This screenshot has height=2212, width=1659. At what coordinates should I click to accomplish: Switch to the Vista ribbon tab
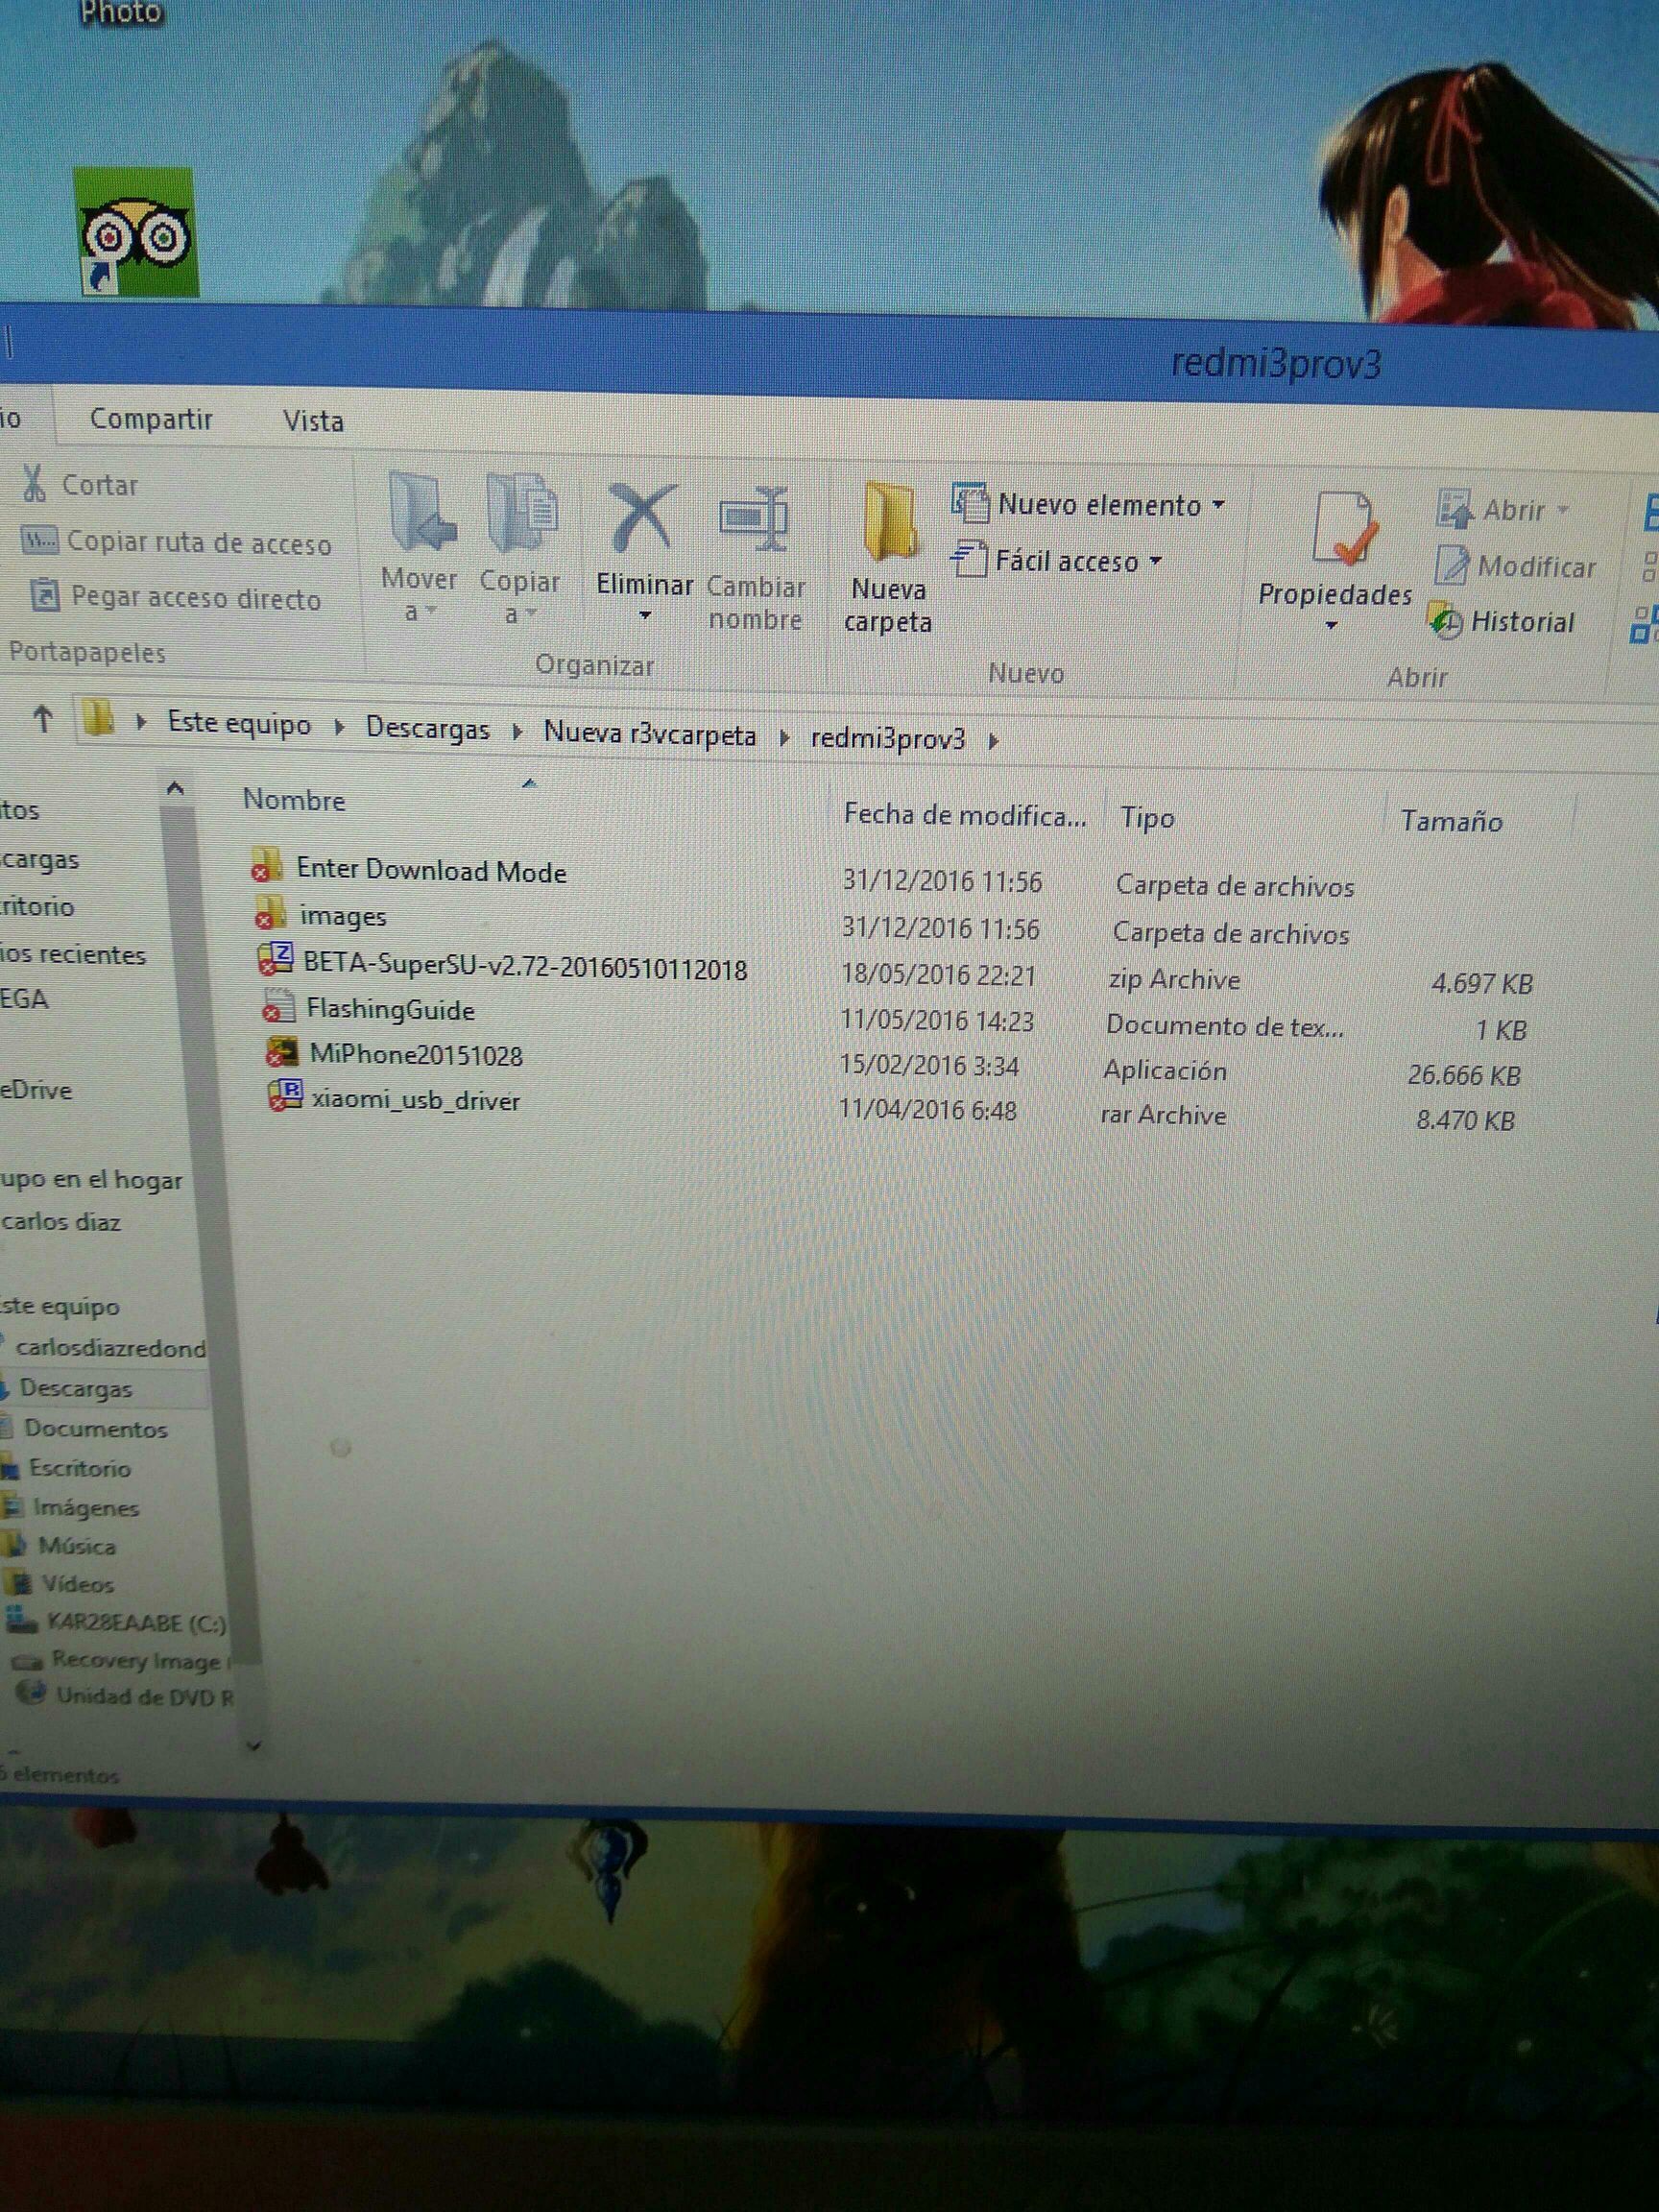pos(313,421)
